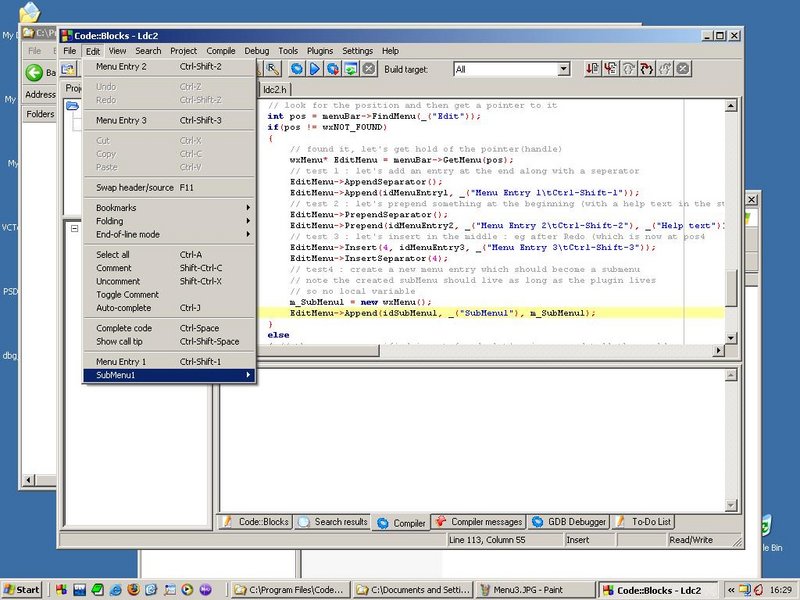Switch to C:\Documents and Setti taskbar button
This screenshot has width=800, height=600.
412,590
